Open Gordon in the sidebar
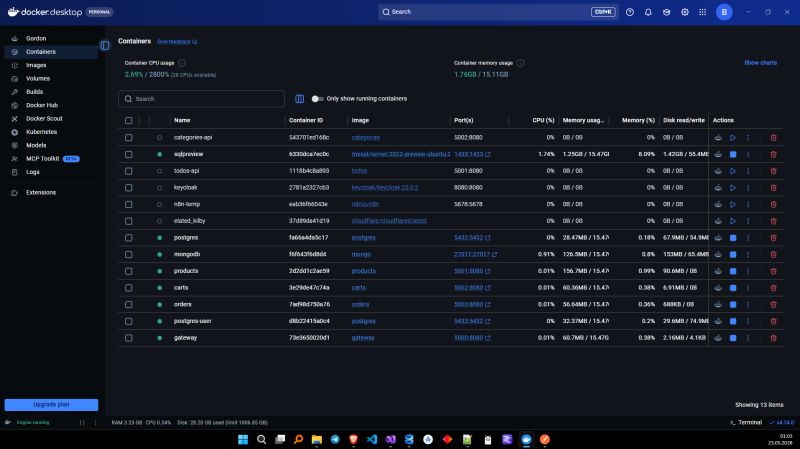This screenshot has height=449, width=800. (x=51, y=38)
